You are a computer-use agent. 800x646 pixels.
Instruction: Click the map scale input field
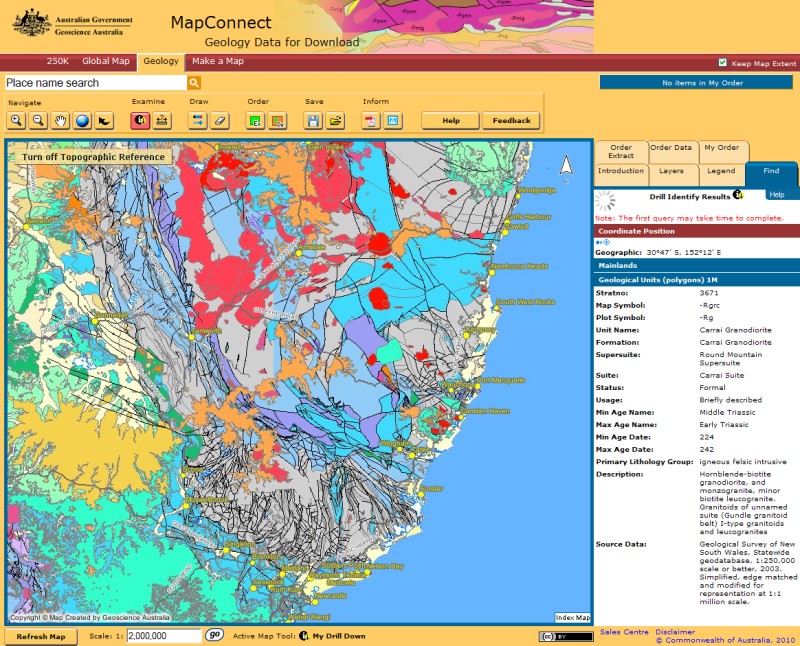click(164, 636)
